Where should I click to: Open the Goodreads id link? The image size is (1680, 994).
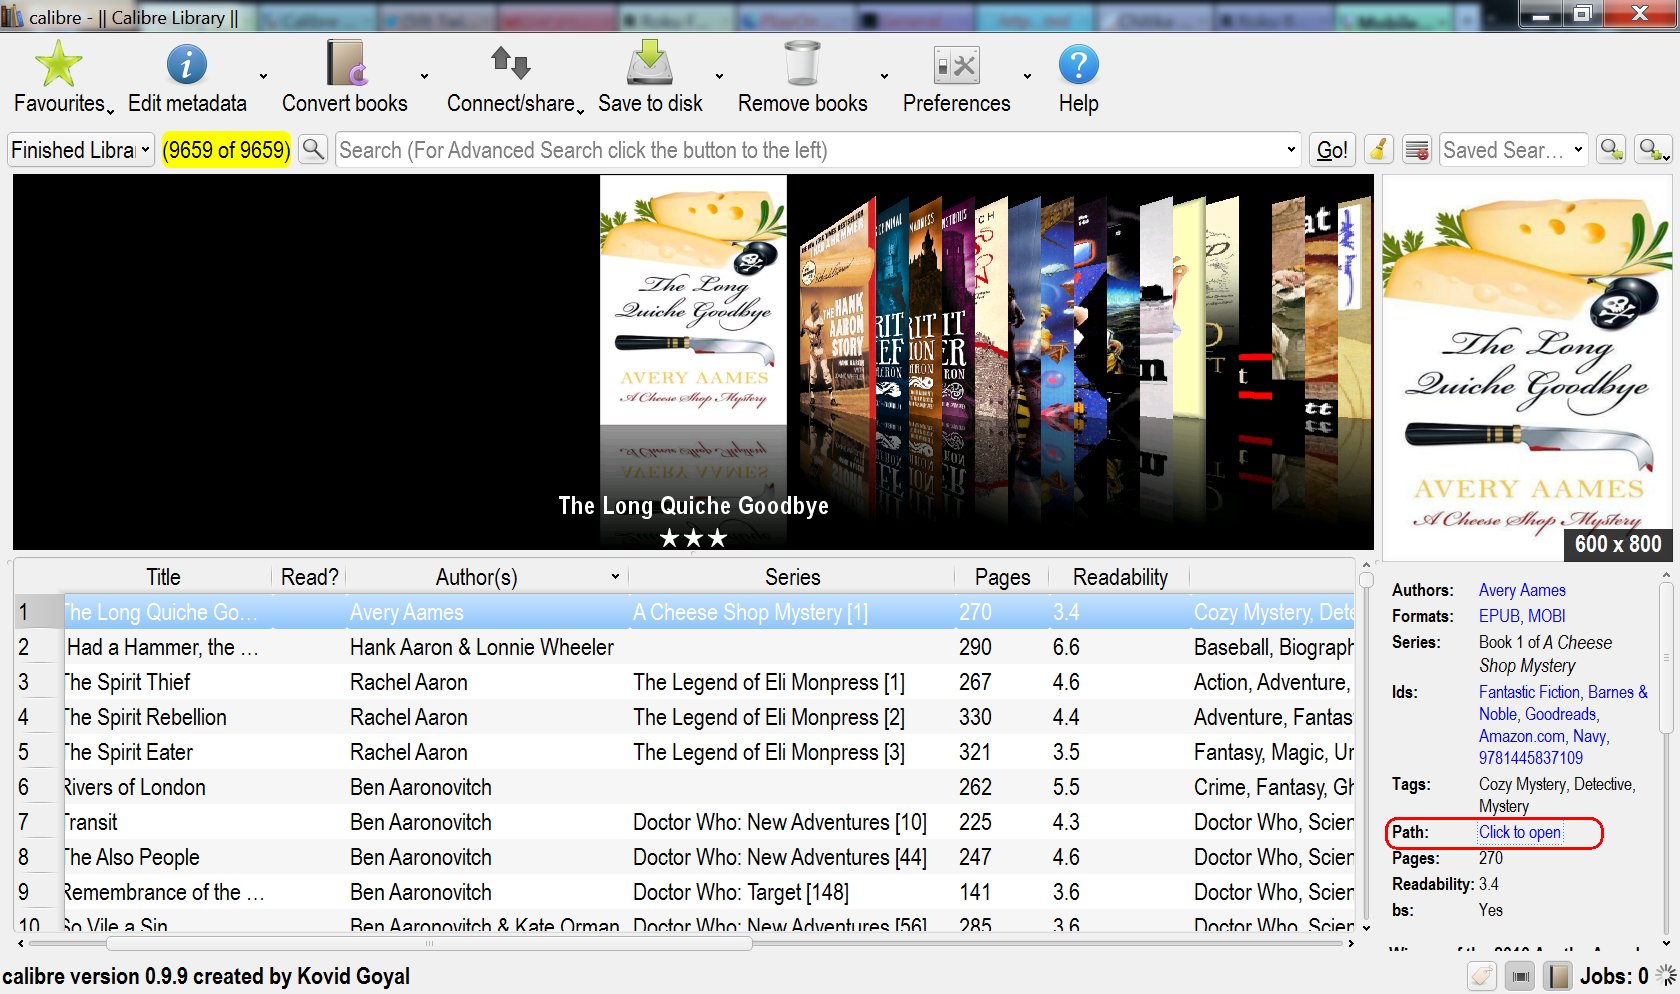point(1561,714)
